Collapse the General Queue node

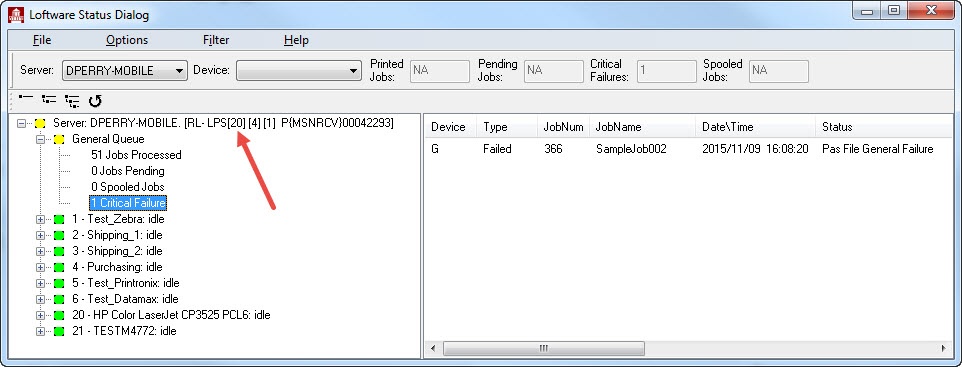point(40,139)
